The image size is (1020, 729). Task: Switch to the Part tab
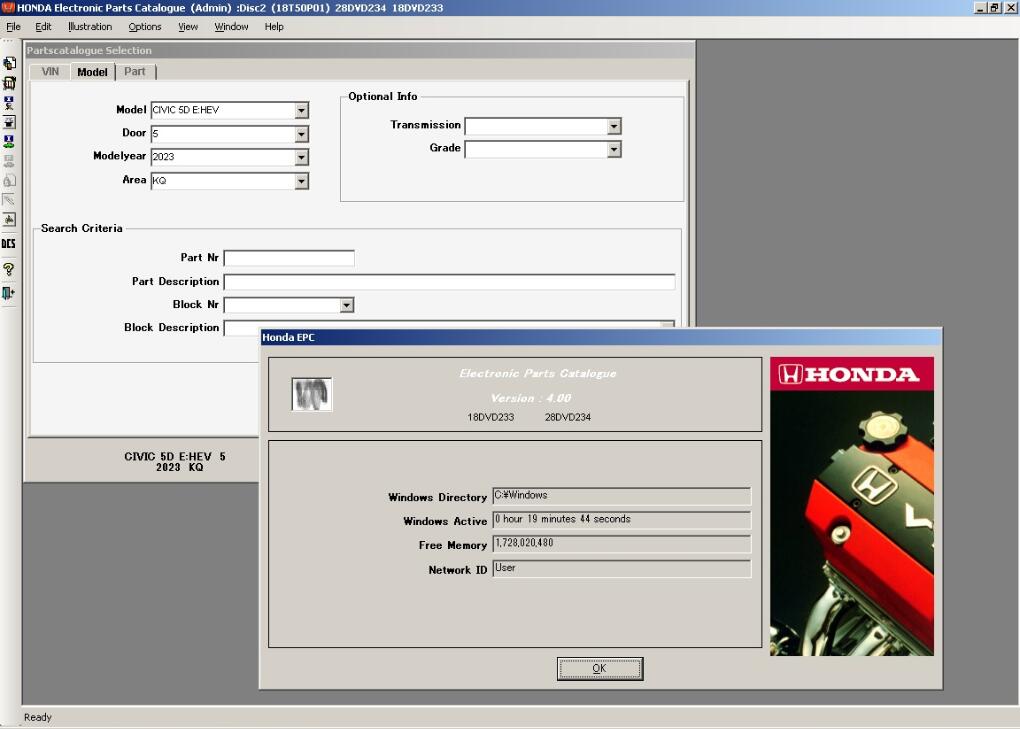click(x=135, y=72)
